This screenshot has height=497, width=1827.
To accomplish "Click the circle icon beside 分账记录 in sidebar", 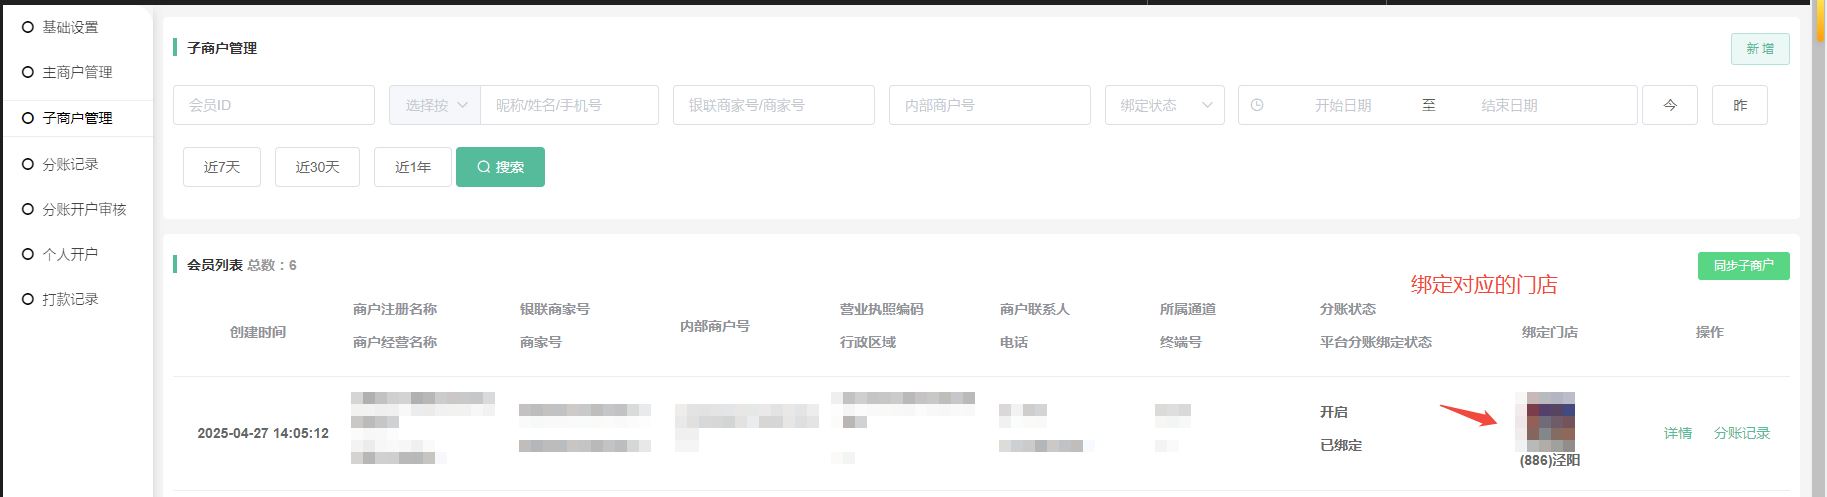I will click(x=28, y=164).
